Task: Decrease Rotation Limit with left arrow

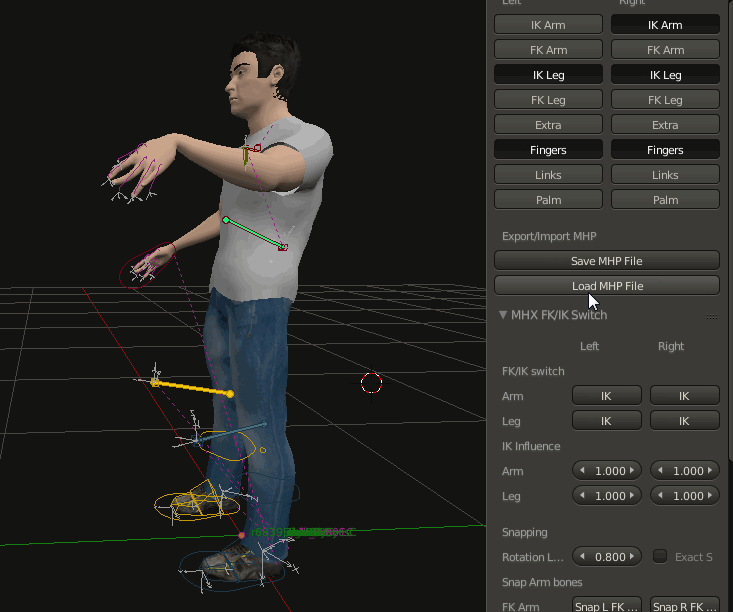Action: pos(582,556)
